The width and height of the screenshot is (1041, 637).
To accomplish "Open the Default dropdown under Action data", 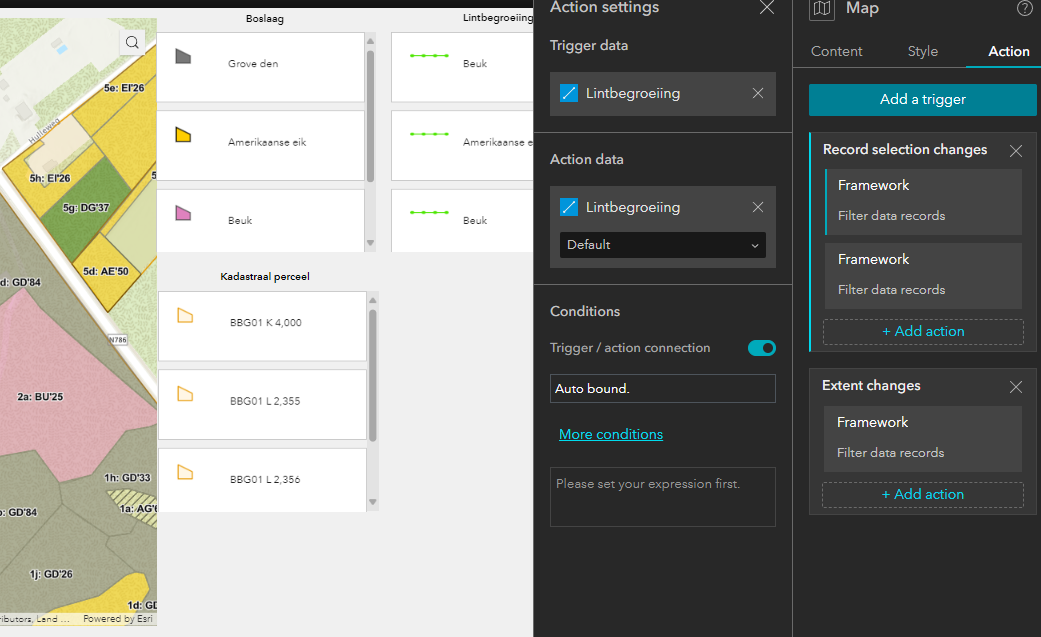I will pyautogui.click(x=662, y=244).
